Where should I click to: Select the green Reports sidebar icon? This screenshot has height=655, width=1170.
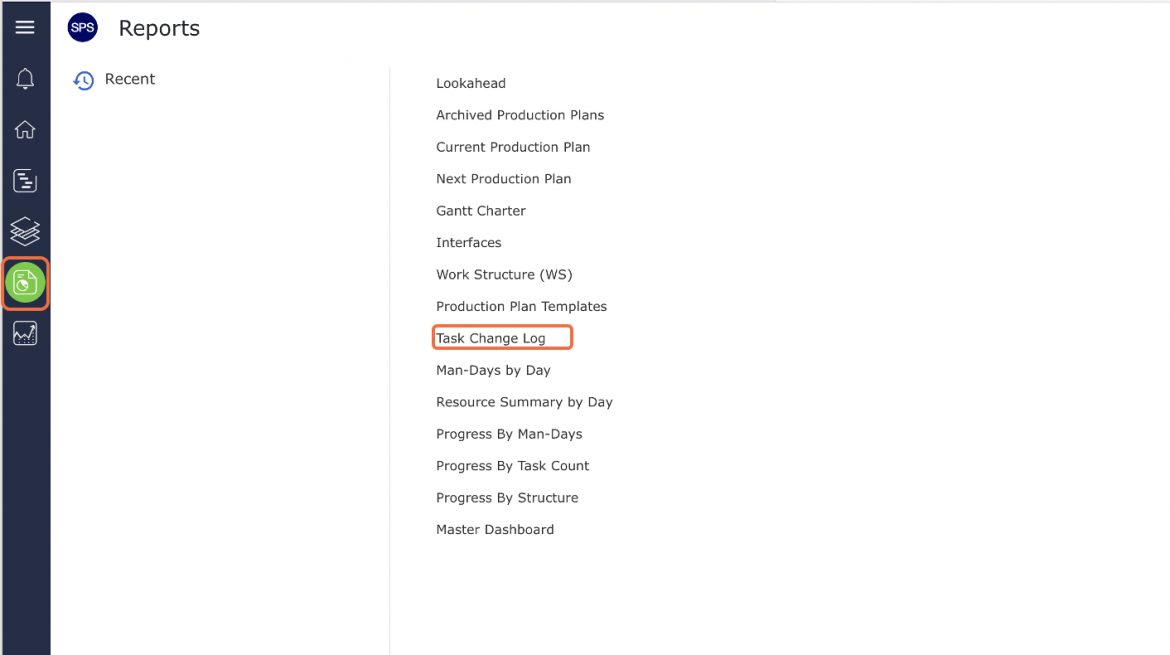(25, 283)
